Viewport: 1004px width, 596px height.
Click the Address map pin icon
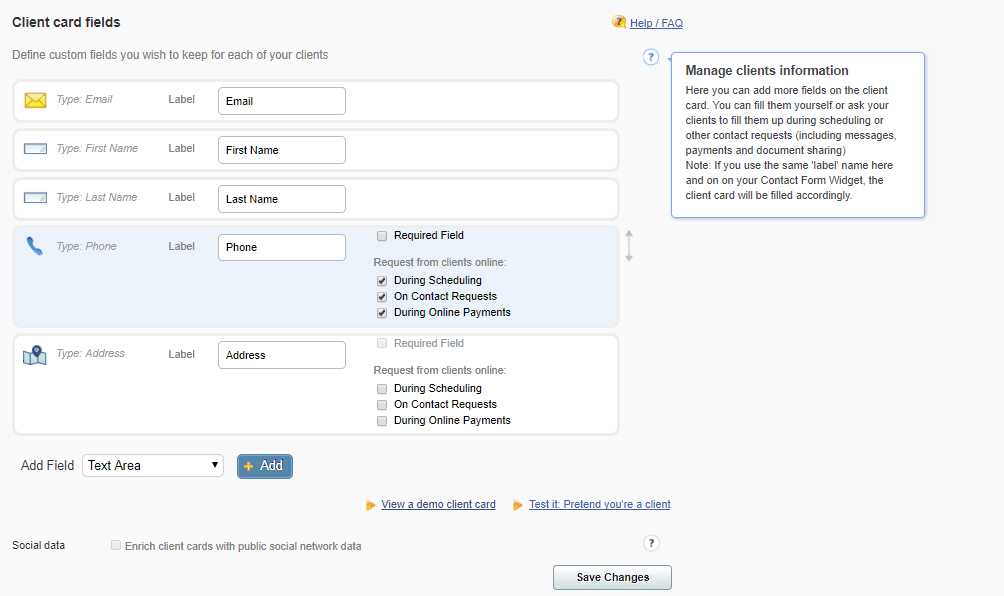[35, 355]
